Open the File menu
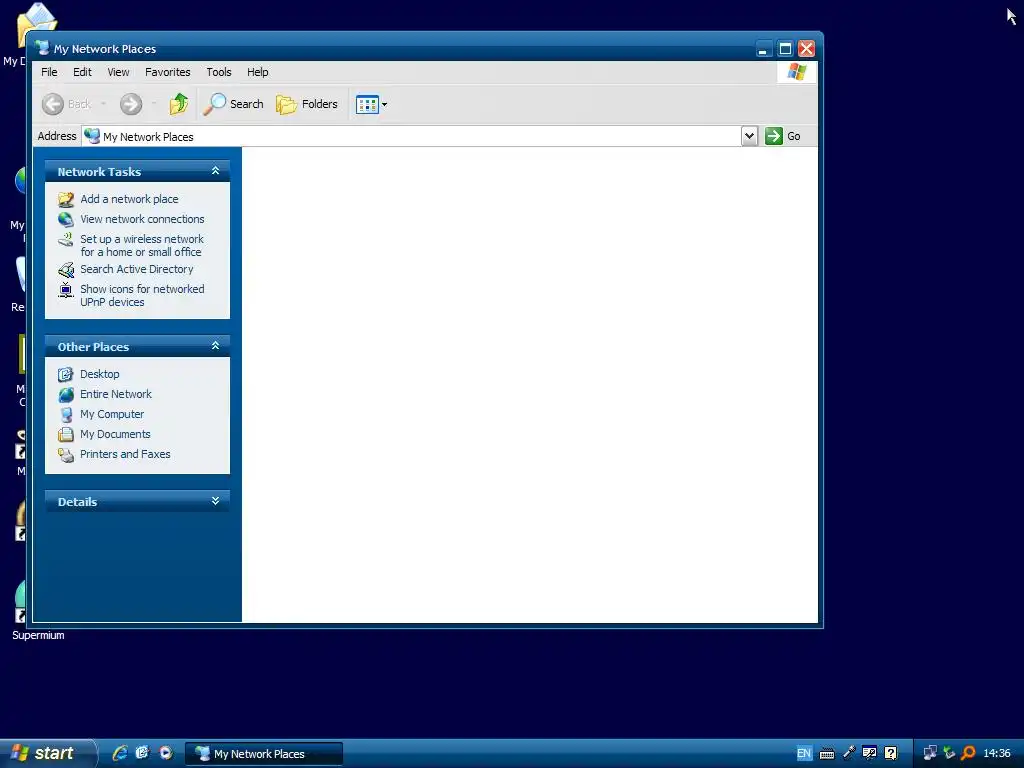This screenshot has height=768, width=1024. pos(49,72)
